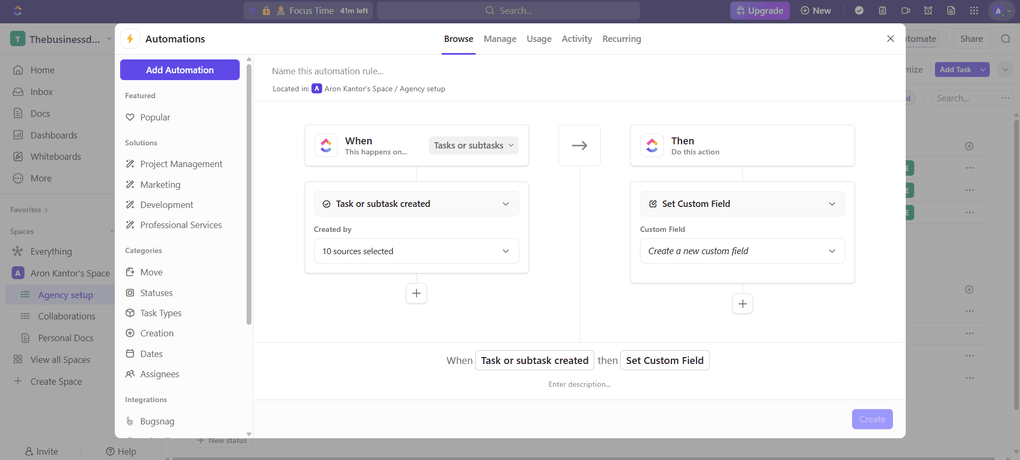Select Task Types category
1020x460 pixels.
point(161,313)
